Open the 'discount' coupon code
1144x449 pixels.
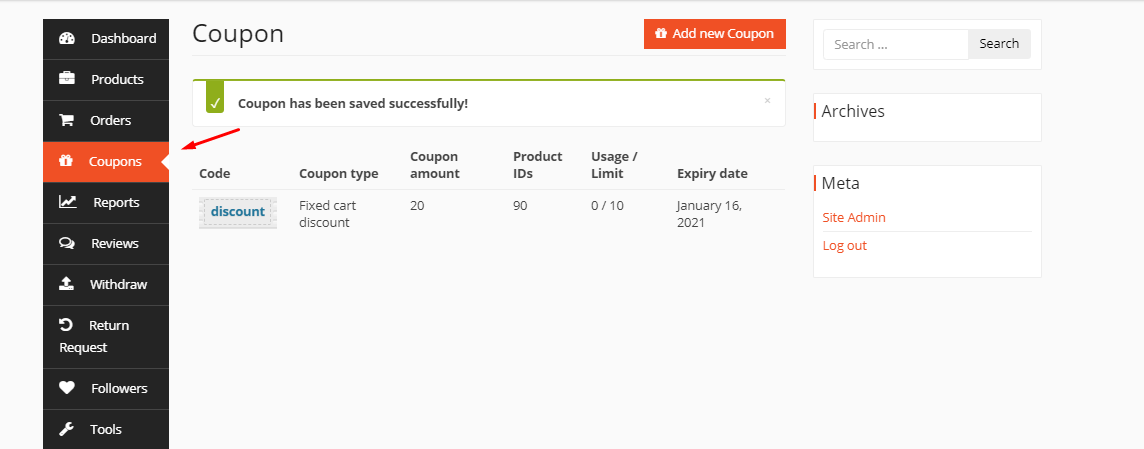click(x=238, y=212)
